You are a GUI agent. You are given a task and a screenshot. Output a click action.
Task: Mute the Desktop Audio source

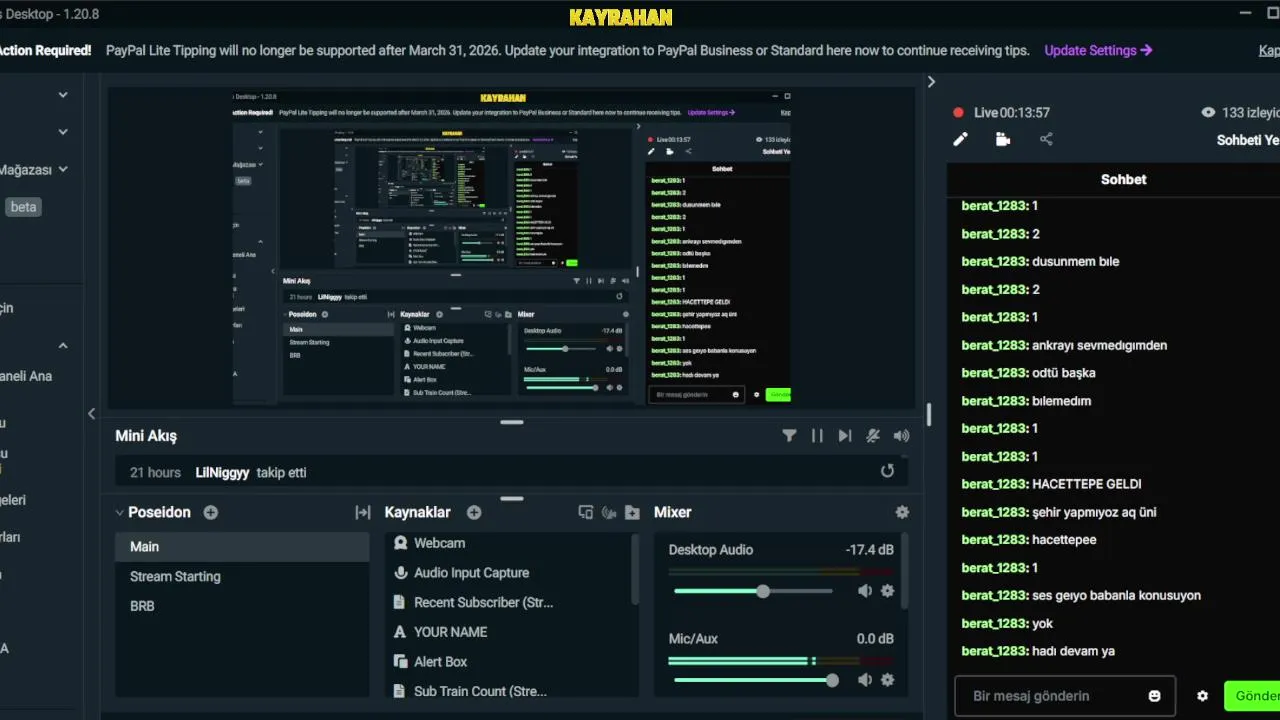865,591
